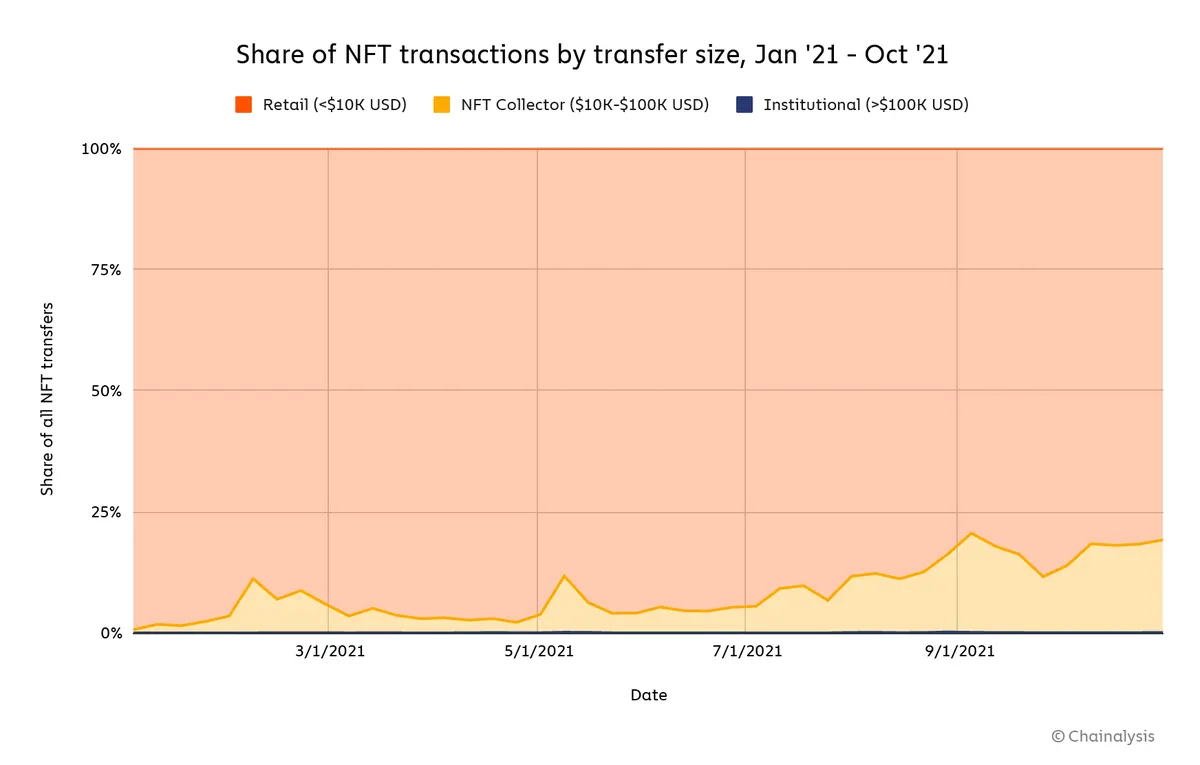Click the 100% y-axis label

click(x=101, y=149)
